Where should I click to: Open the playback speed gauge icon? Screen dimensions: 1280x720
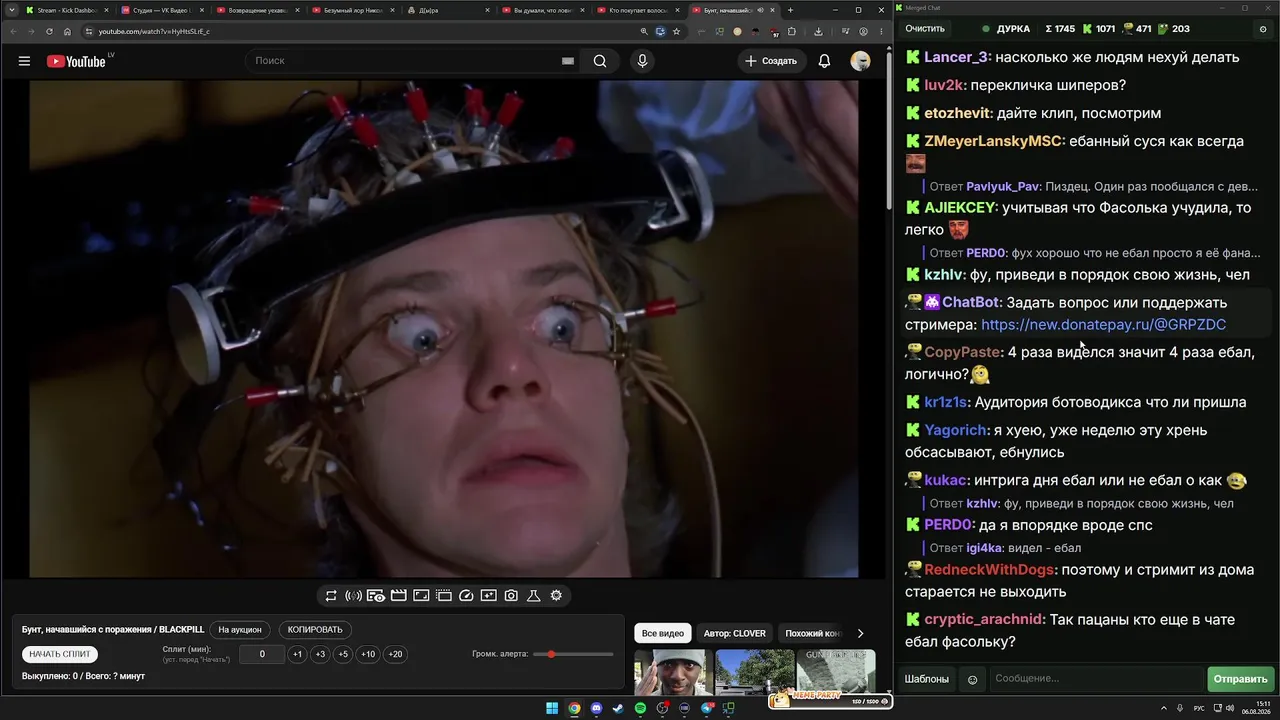pos(466,596)
